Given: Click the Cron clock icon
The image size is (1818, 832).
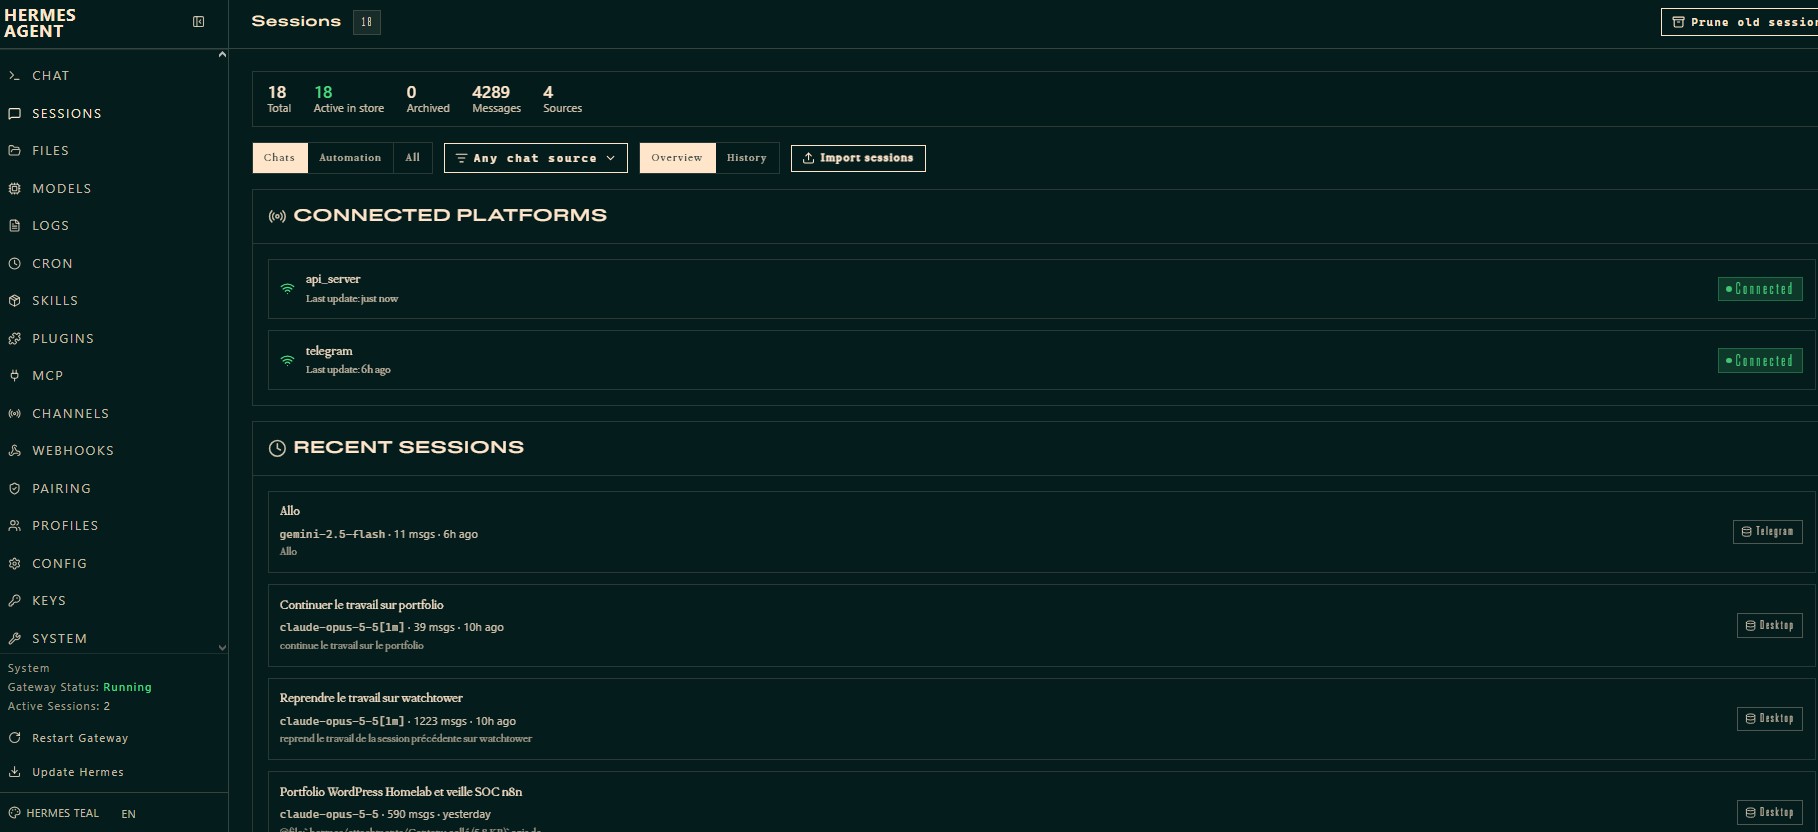Looking at the screenshot, I should 15,264.
